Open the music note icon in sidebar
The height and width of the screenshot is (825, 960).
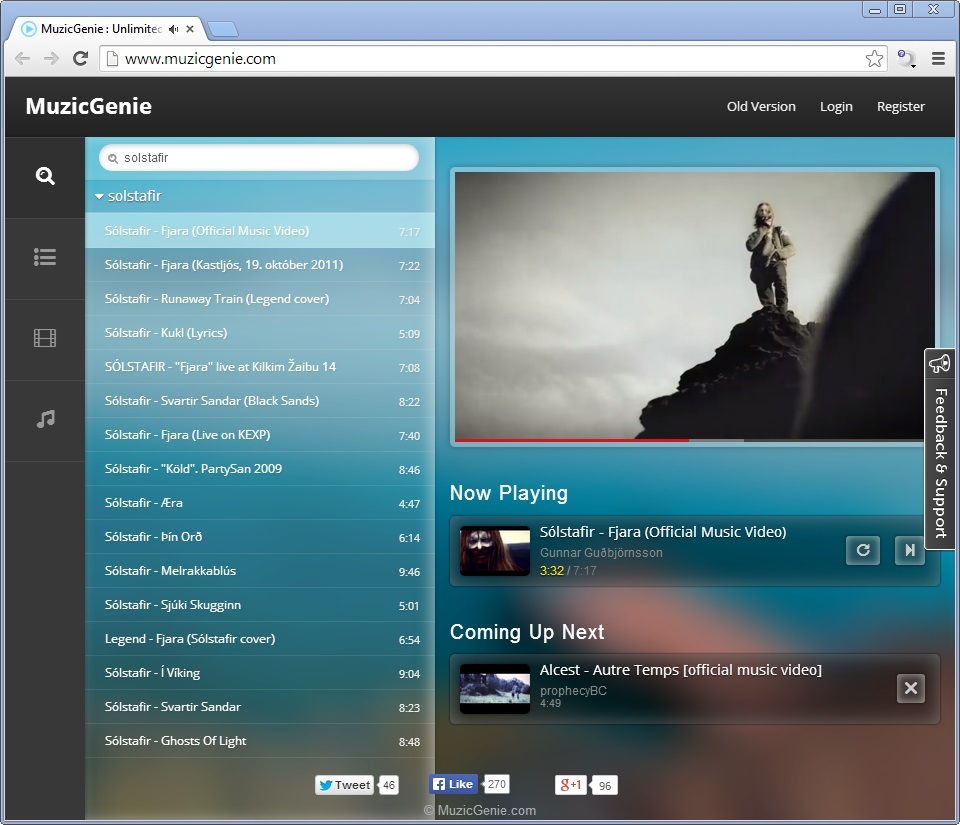[x=45, y=420]
